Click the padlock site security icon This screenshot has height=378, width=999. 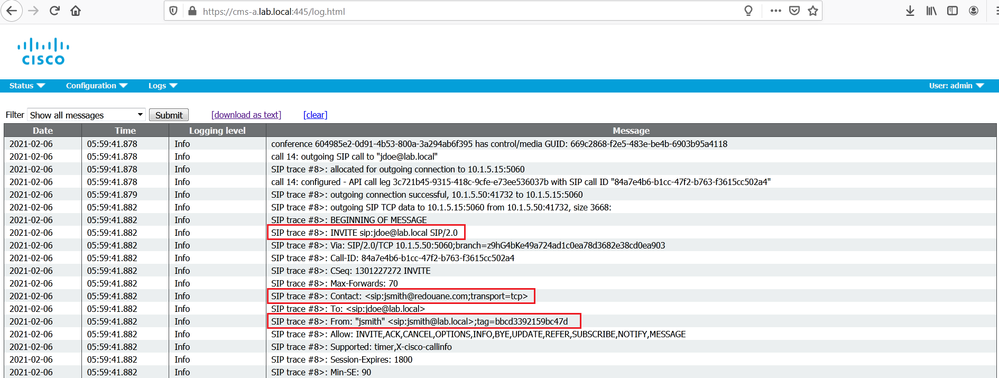pyautogui.click(x=191, y=11)
